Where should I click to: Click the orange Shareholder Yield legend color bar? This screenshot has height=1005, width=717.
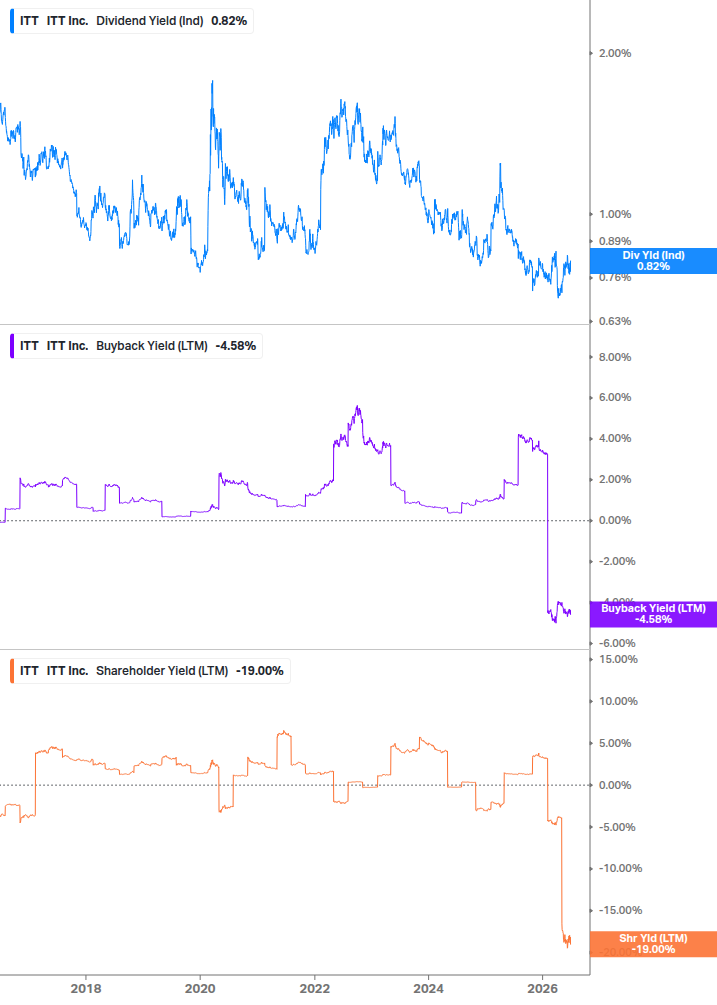tap(12, 670)
